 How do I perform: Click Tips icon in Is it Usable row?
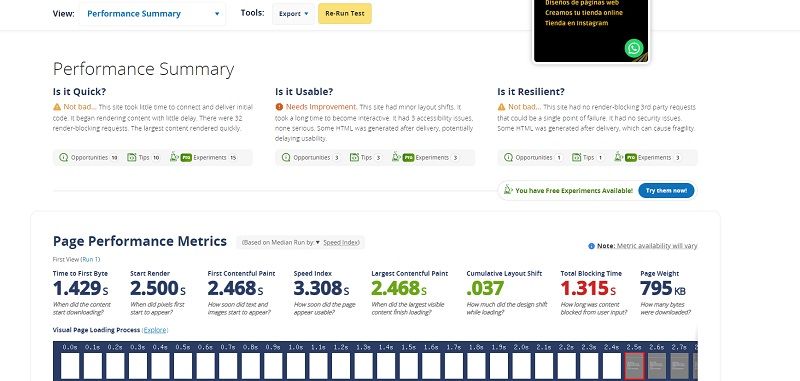pyautogui.click(x=354, y=158)
